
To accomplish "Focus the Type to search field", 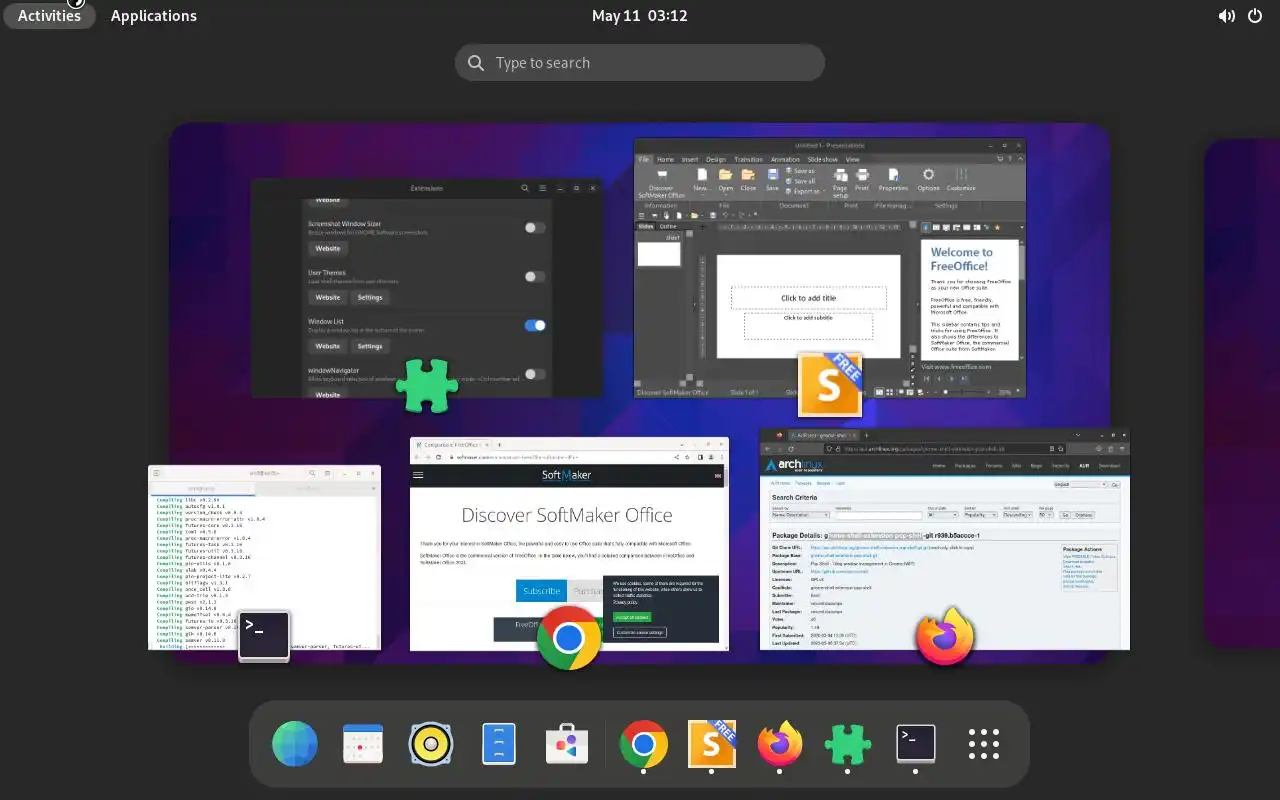I will 640,63.
